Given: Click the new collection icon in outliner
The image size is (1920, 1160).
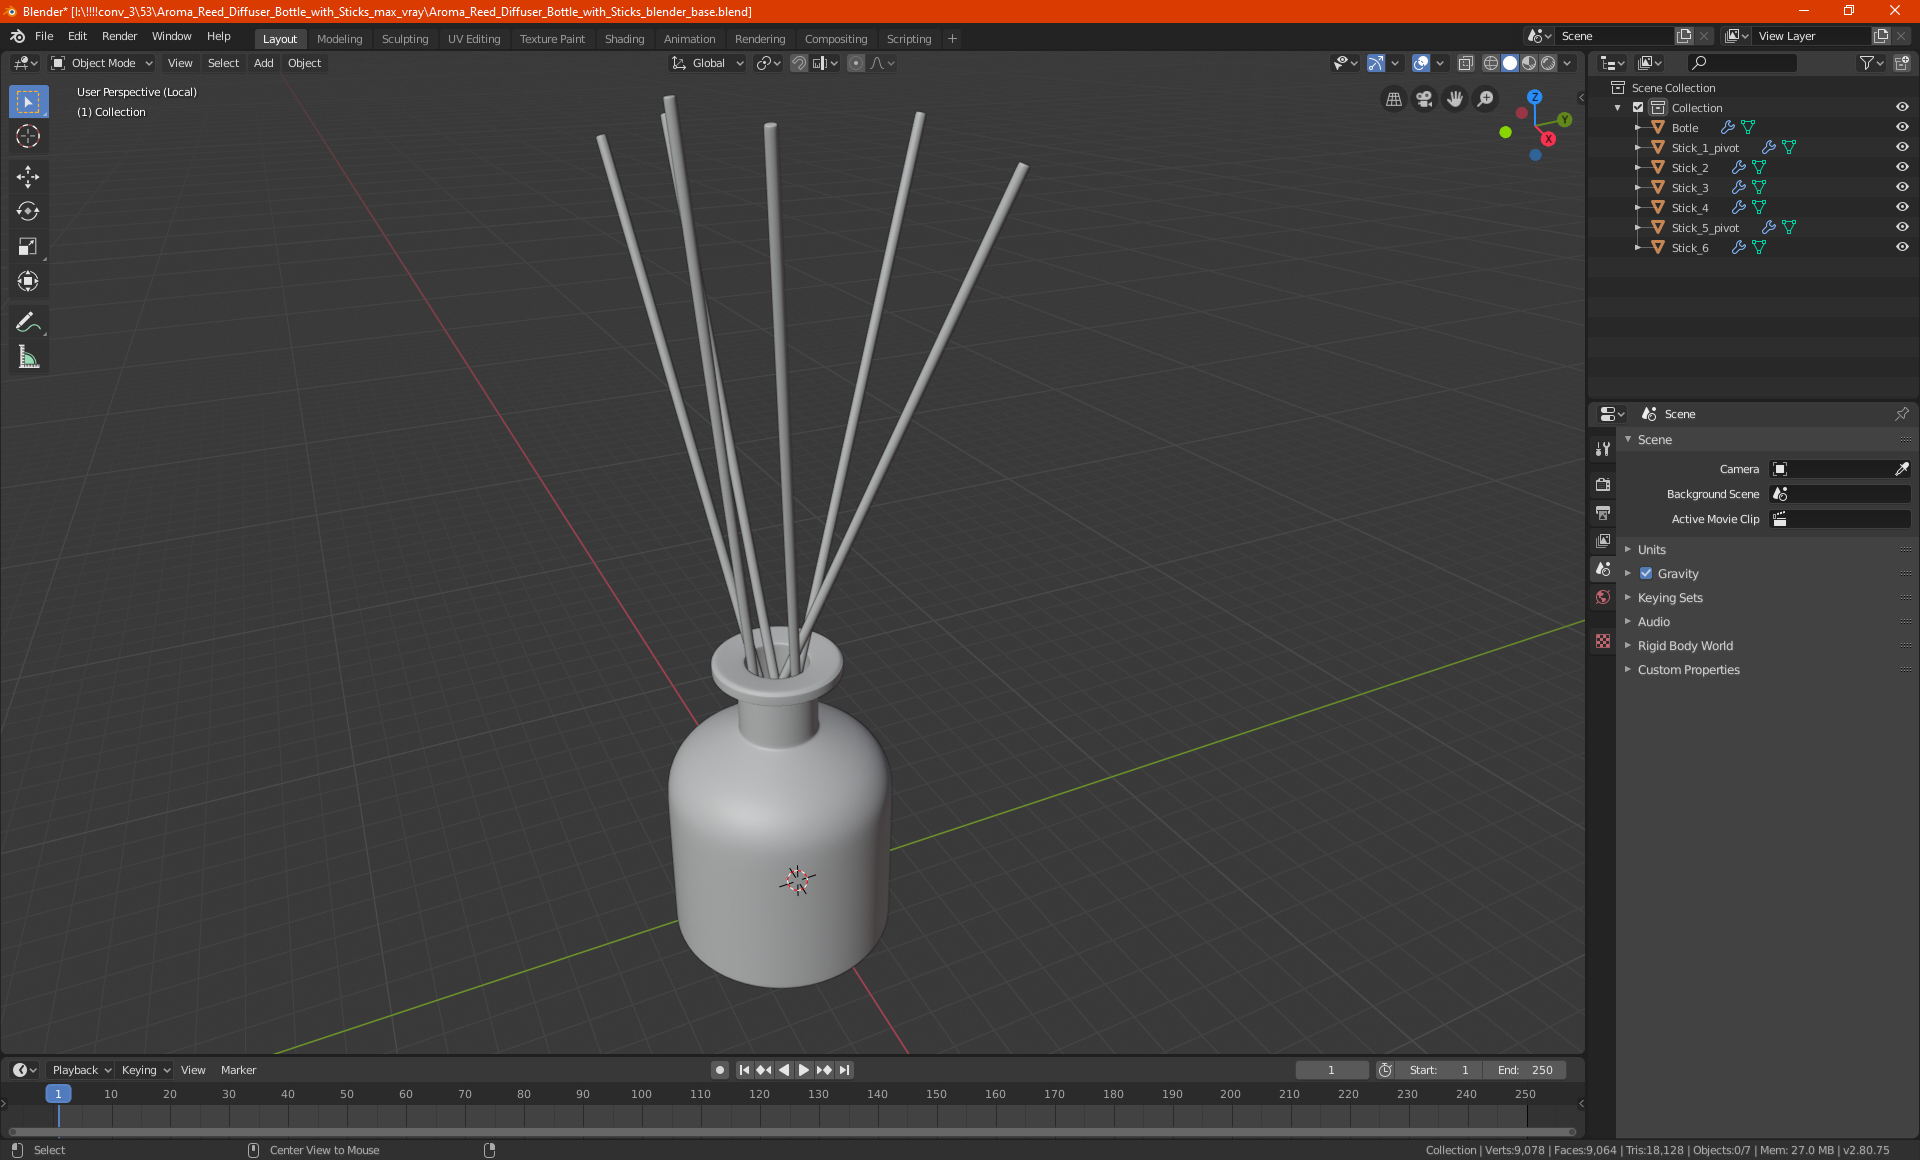Looking at the screenshot, I should [x=1902, y=63].
